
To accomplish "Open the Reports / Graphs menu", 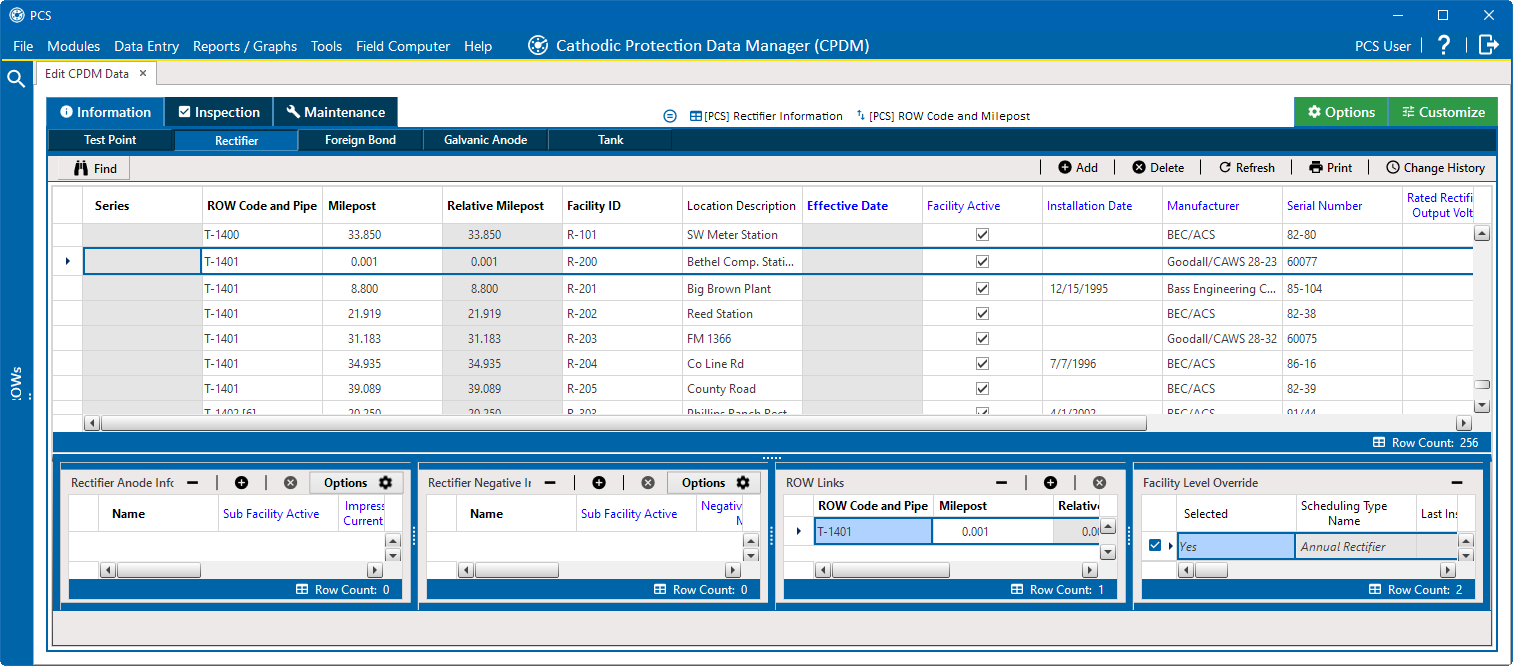I will [245, 46].
